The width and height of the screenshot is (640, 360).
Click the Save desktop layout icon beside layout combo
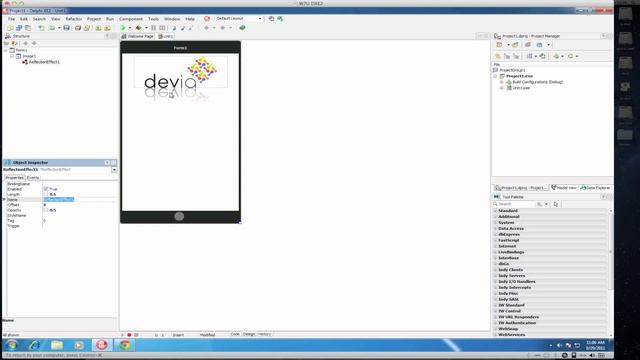pos(271,19)
